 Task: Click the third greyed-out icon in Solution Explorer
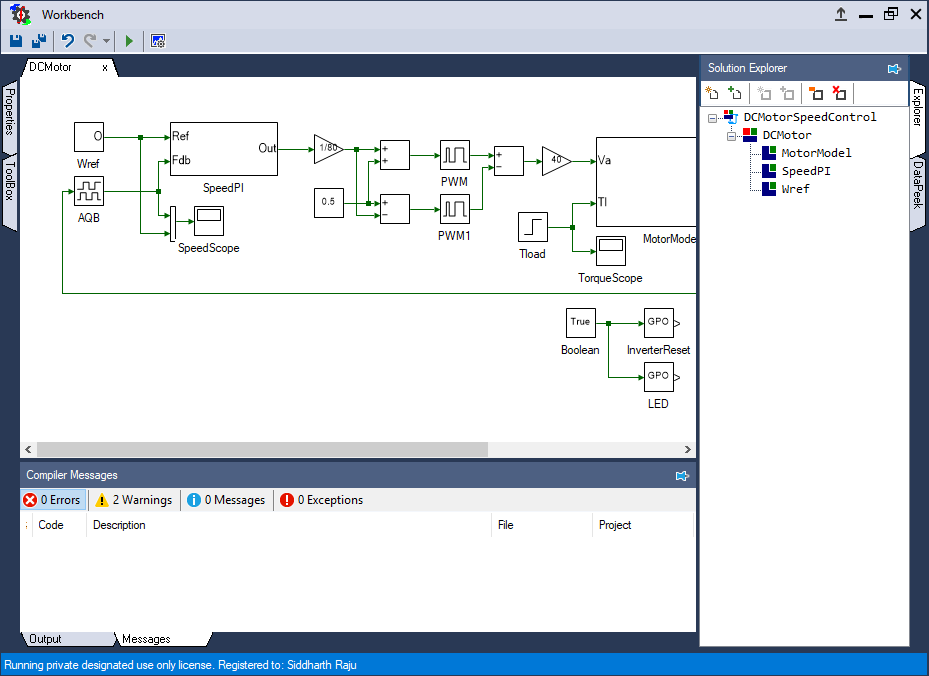(764, 93)
